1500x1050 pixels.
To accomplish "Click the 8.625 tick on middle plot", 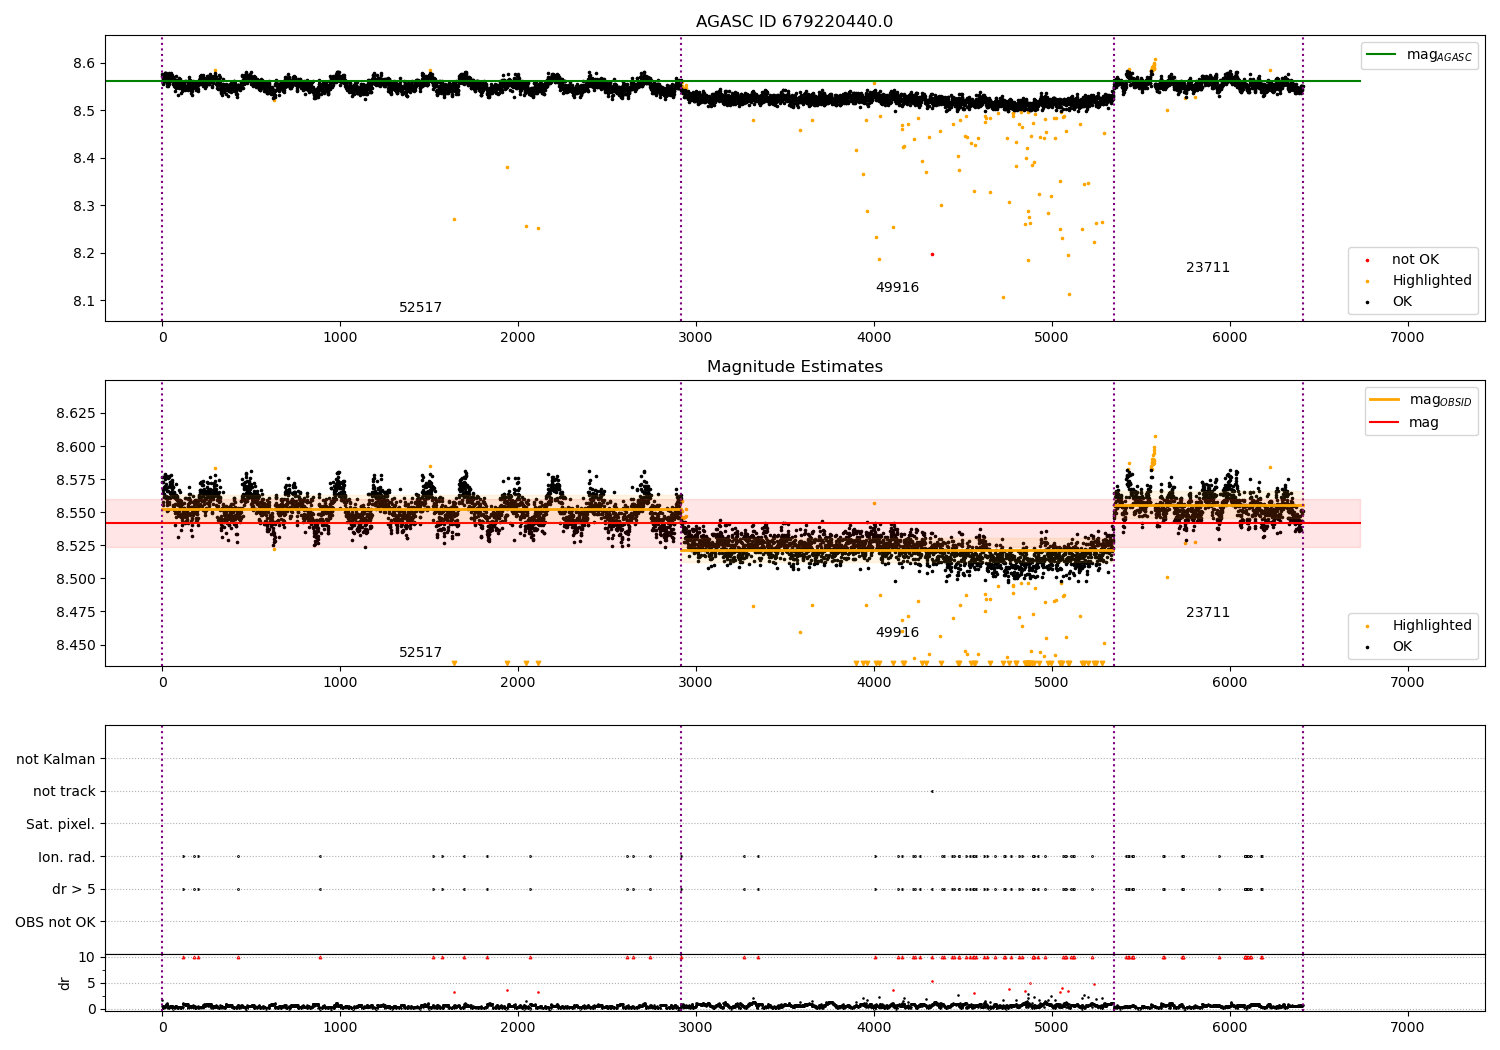I will (75, 414).
